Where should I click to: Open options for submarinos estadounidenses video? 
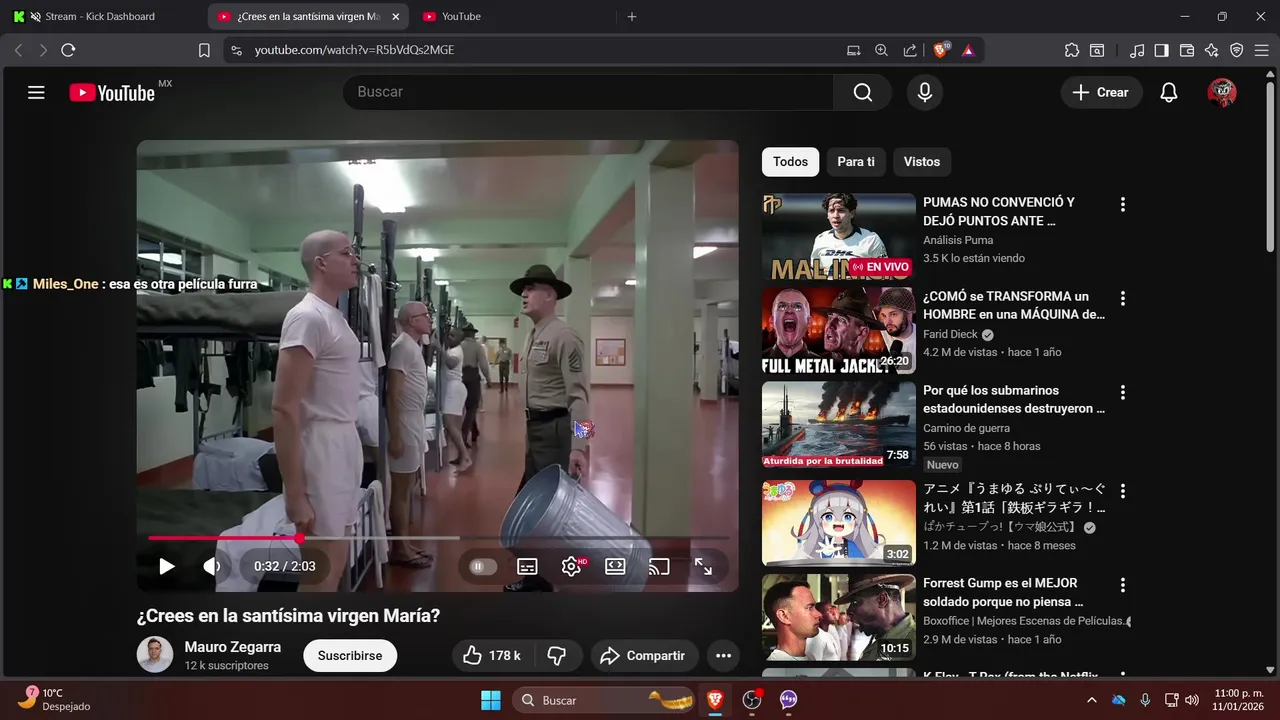1122,392
